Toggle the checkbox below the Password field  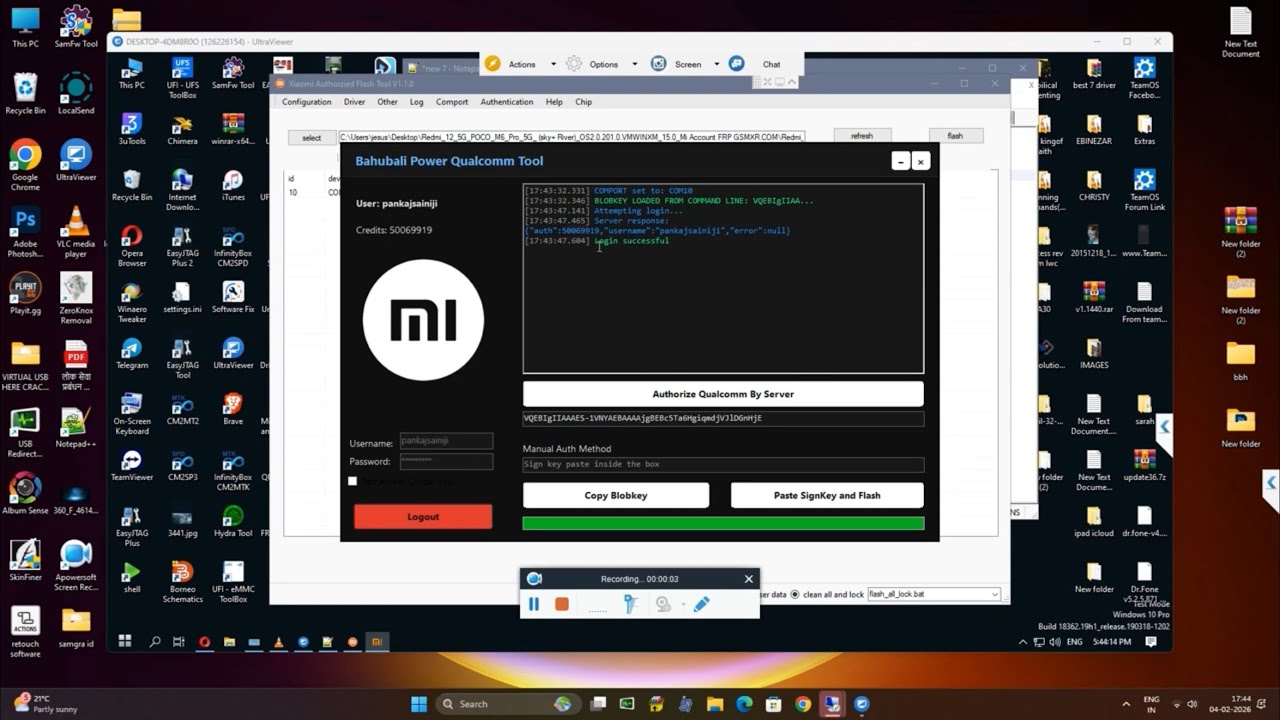352,481
